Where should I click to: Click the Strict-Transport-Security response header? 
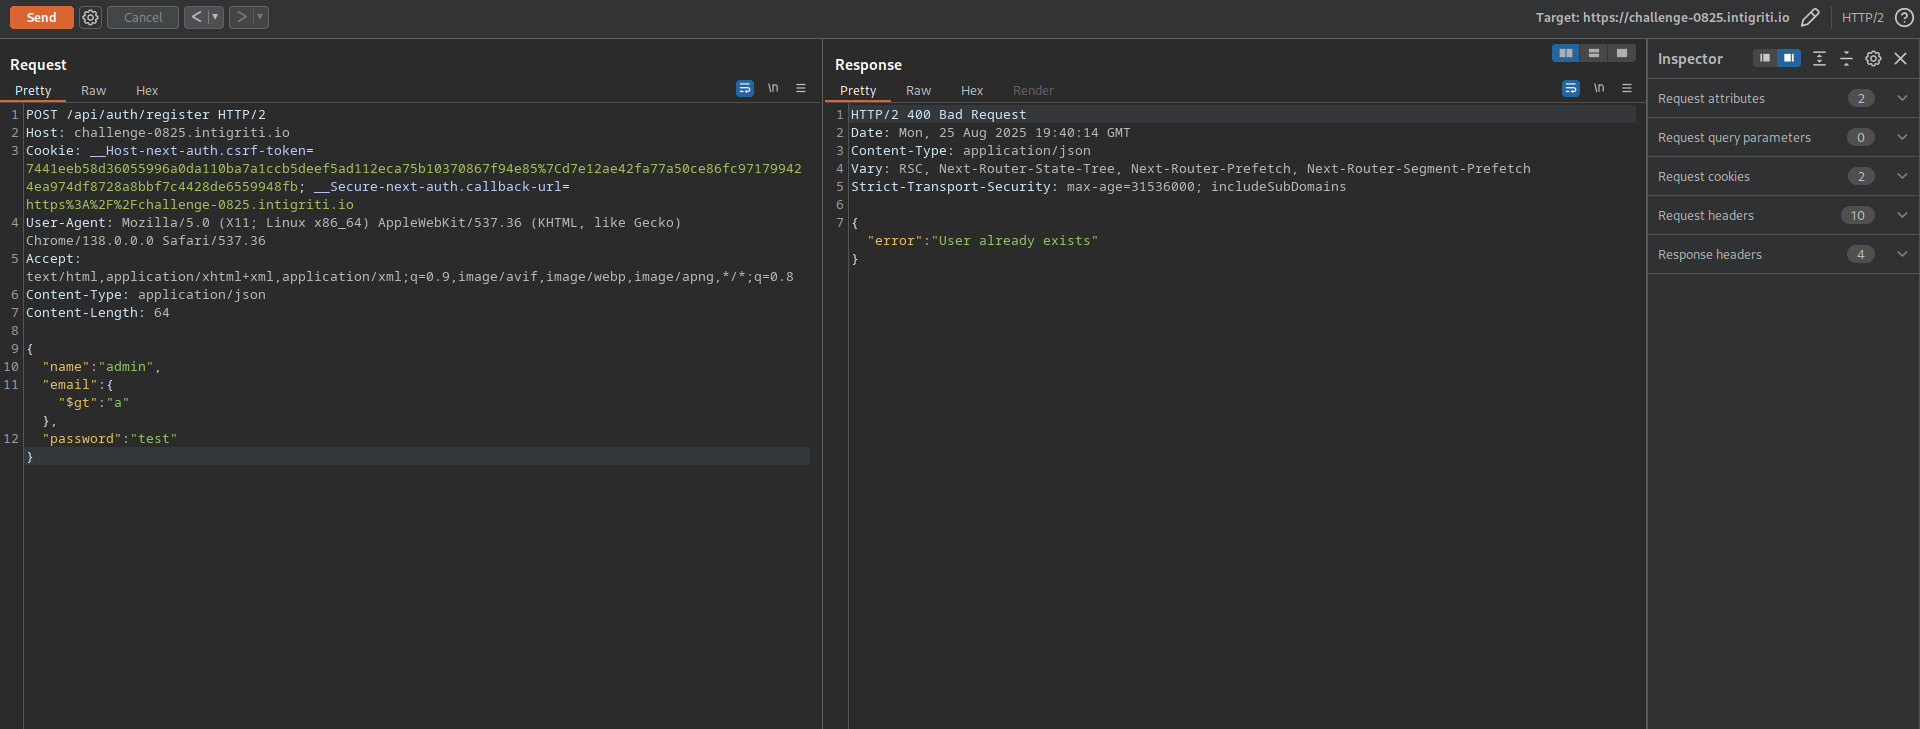click(x=1098, y=187)
